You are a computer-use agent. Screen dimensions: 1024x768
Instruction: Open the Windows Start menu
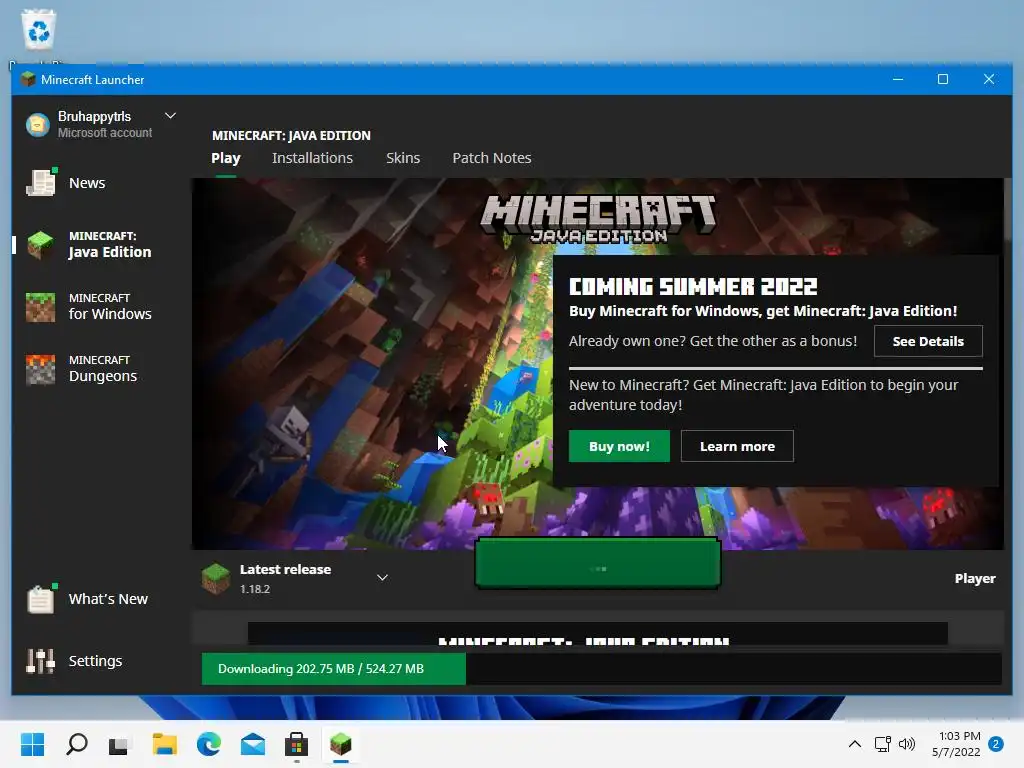(x=33, y=744)
